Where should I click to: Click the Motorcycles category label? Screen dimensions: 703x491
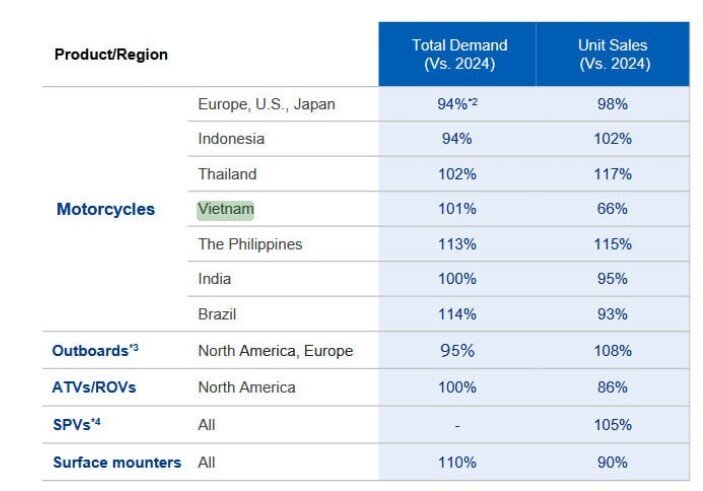106,209
